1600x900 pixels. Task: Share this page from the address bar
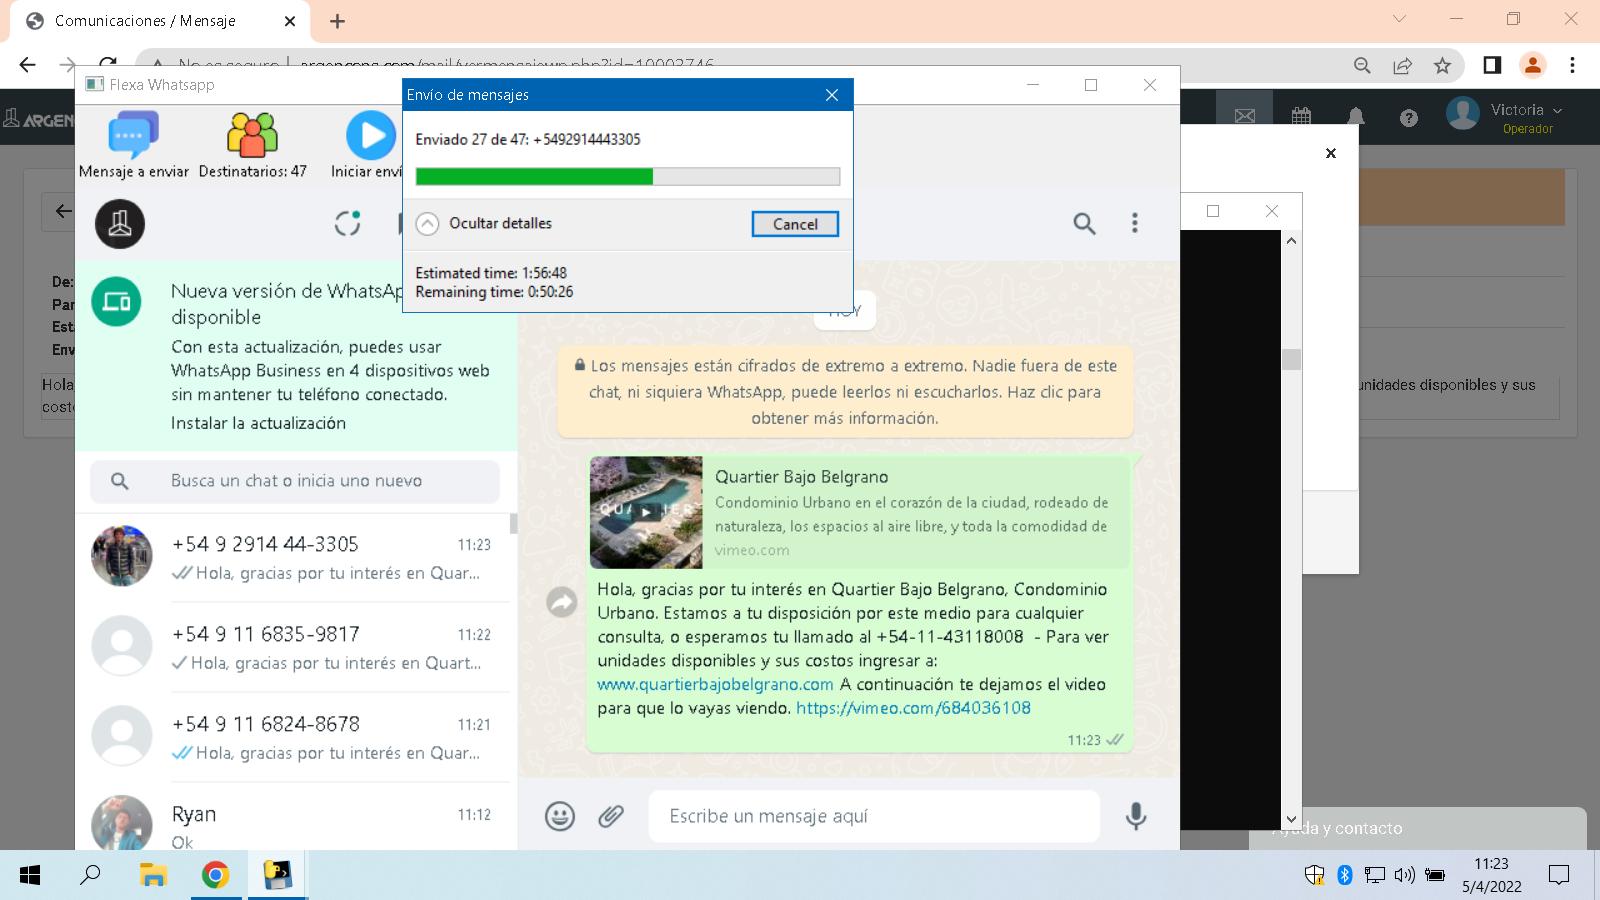(1402, 65)
